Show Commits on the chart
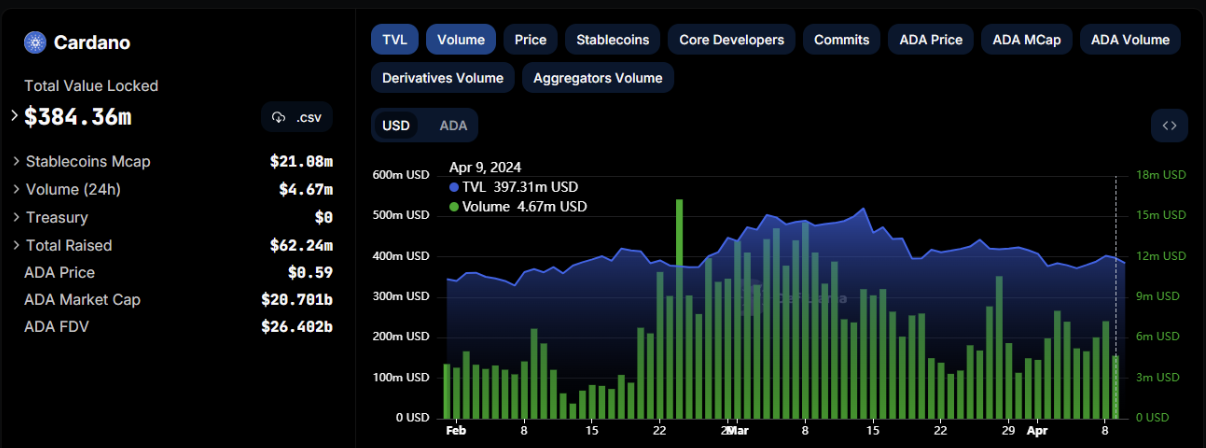 [x=841, y=40]
